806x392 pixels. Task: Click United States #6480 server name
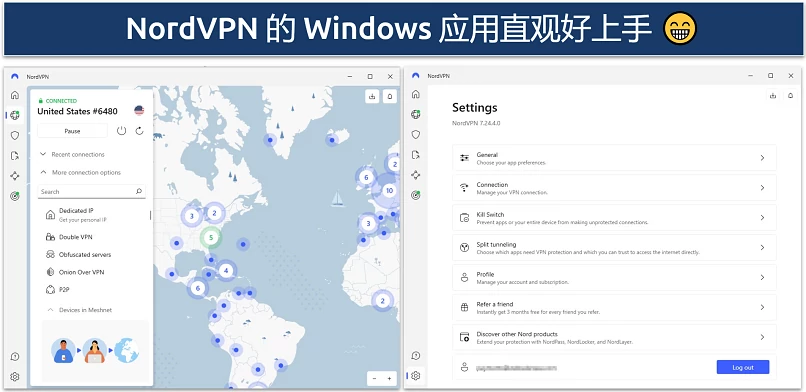pyautogui.click(x=77, y=111)
